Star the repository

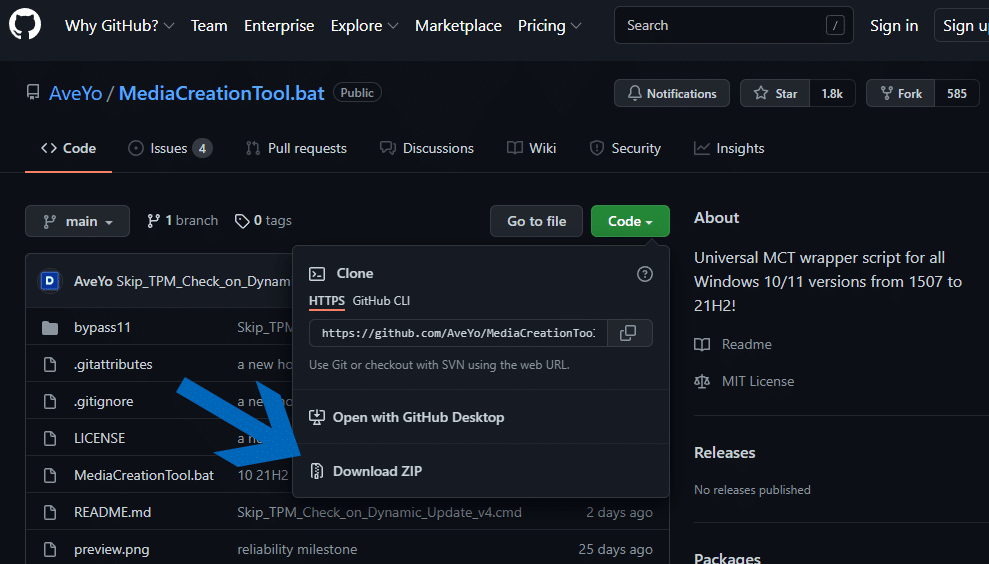click(x=775, y=93)
